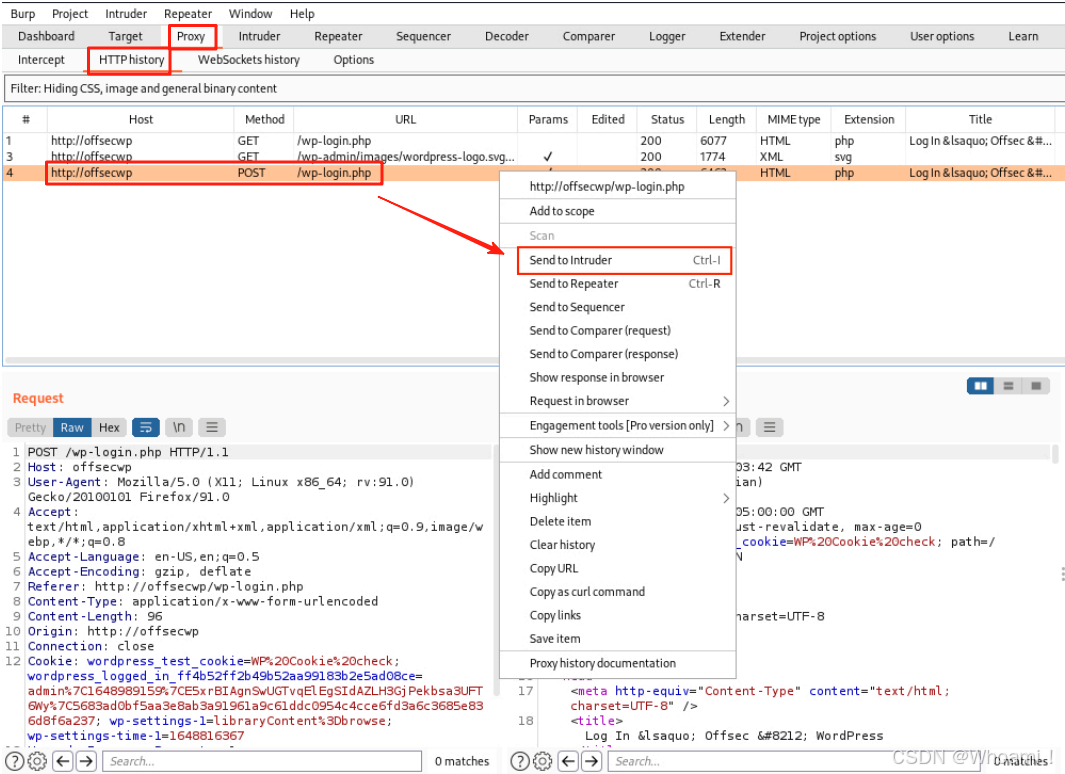Switch to the Target tab
The height and width of the screenshot is (774, 1065).
pyautogui.click(x=126, y=37)
